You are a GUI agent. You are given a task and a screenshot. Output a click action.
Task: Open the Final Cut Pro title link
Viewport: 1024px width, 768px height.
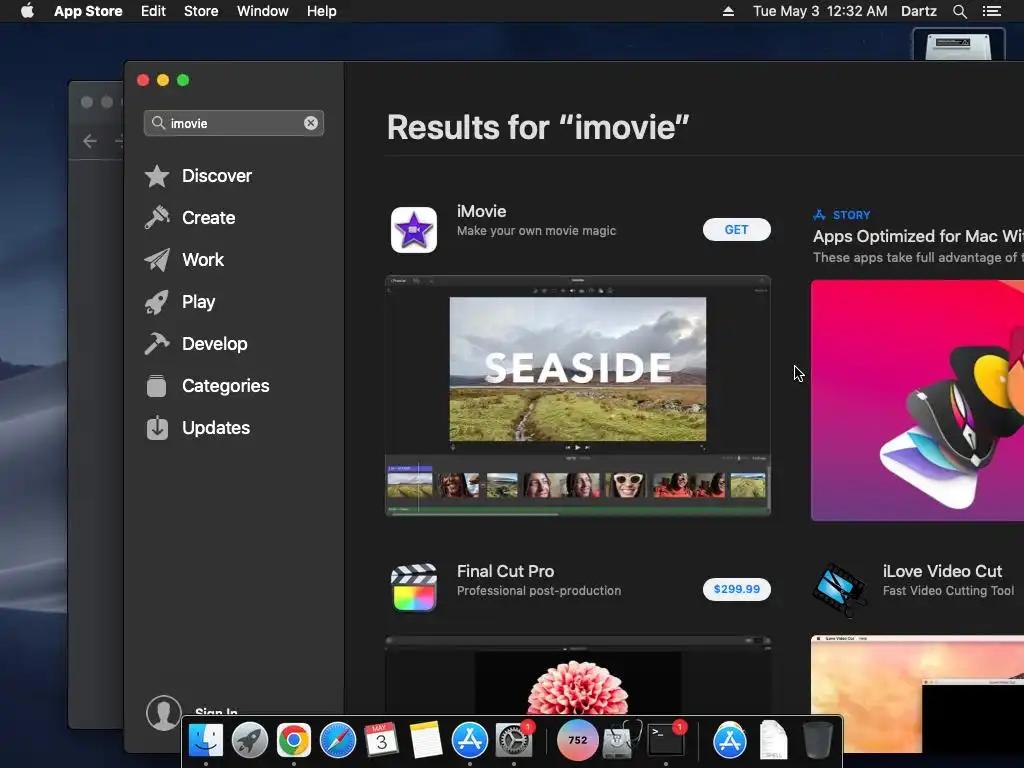(505, 571)
